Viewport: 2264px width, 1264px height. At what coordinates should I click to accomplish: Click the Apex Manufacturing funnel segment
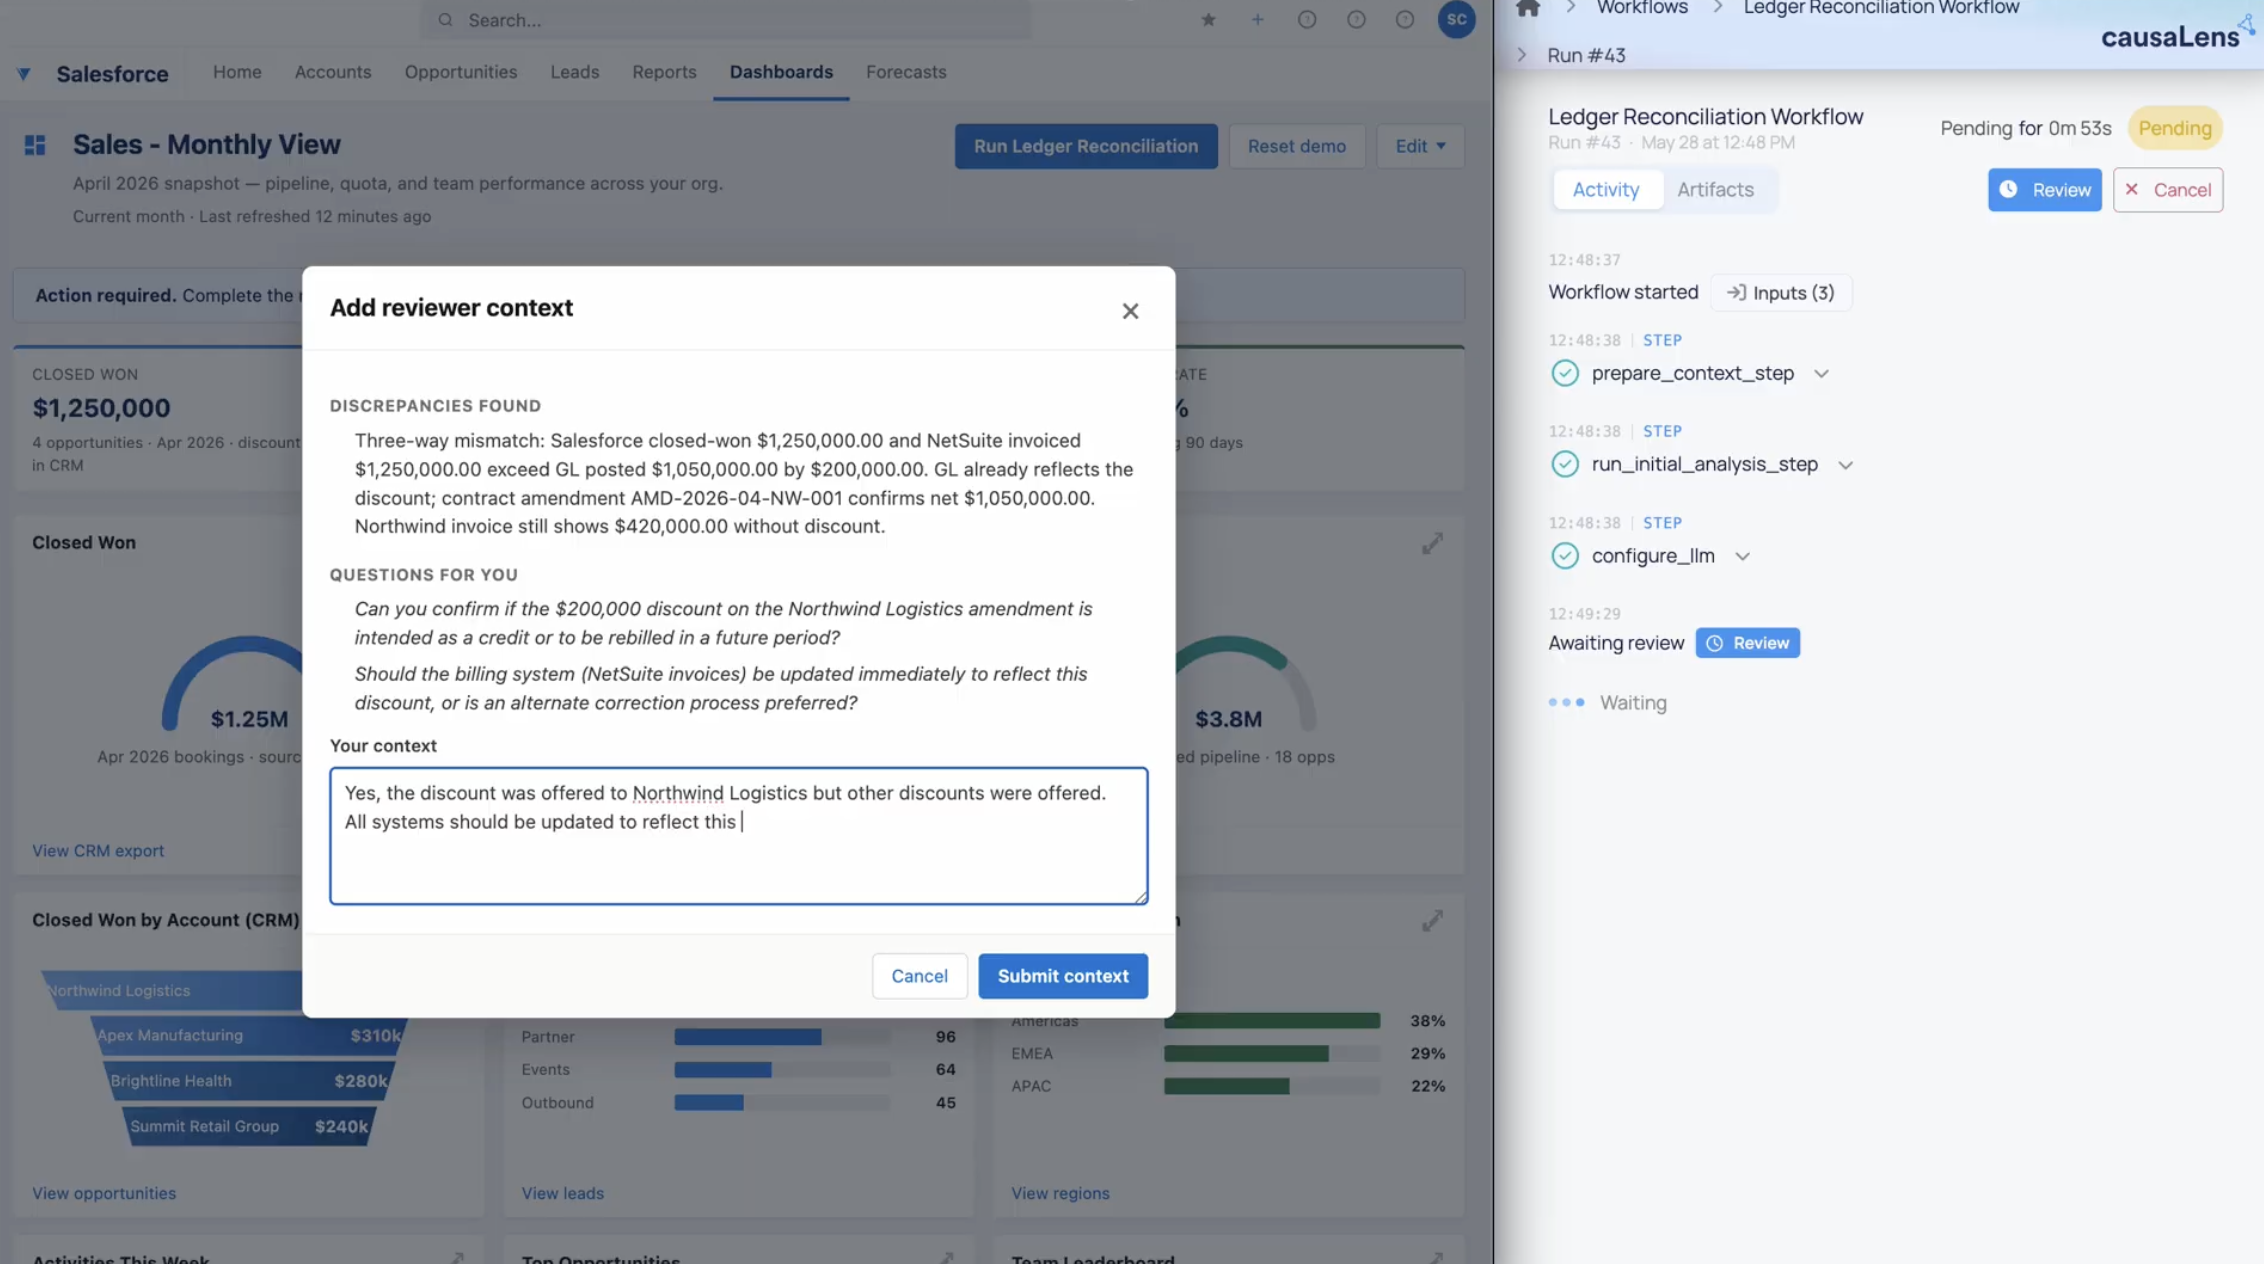(x=248, y=1036)
